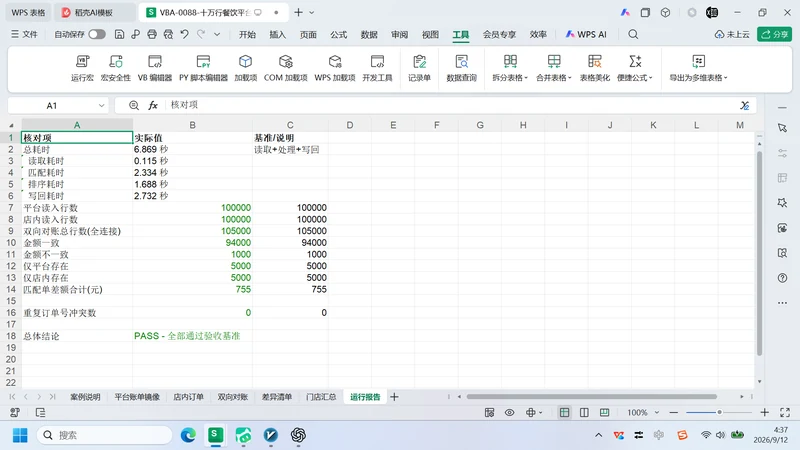The height and width of the screenshot is (450, 800).
Task: Click the save icon in quick toolbar
Action: coord(119,34)
